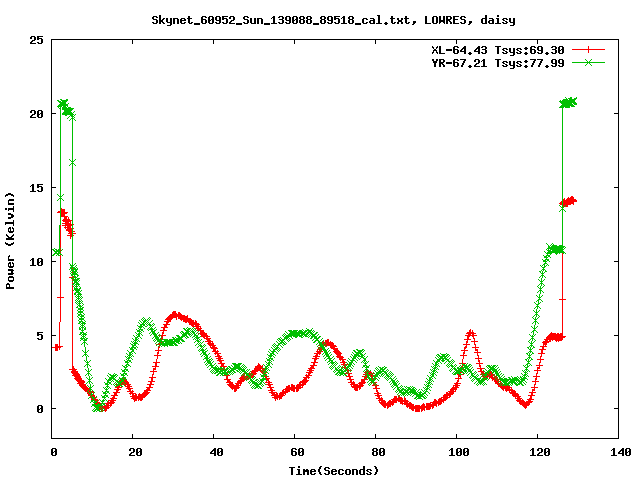
Task: Click the Power (Kelvin) y-axis label
Action: tap(10, 240)
